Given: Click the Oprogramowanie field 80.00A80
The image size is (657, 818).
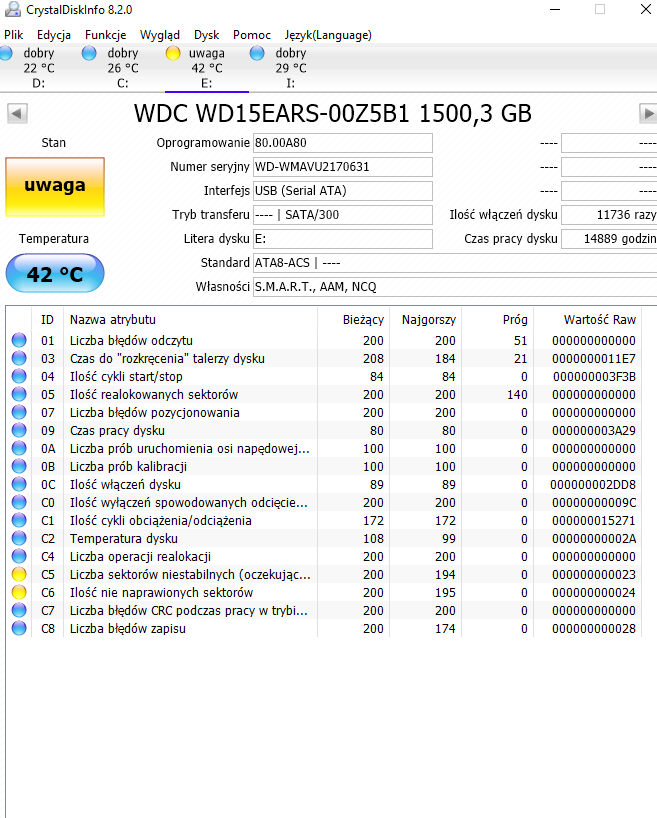Looking at the screenshot, I should coord(343,143).
